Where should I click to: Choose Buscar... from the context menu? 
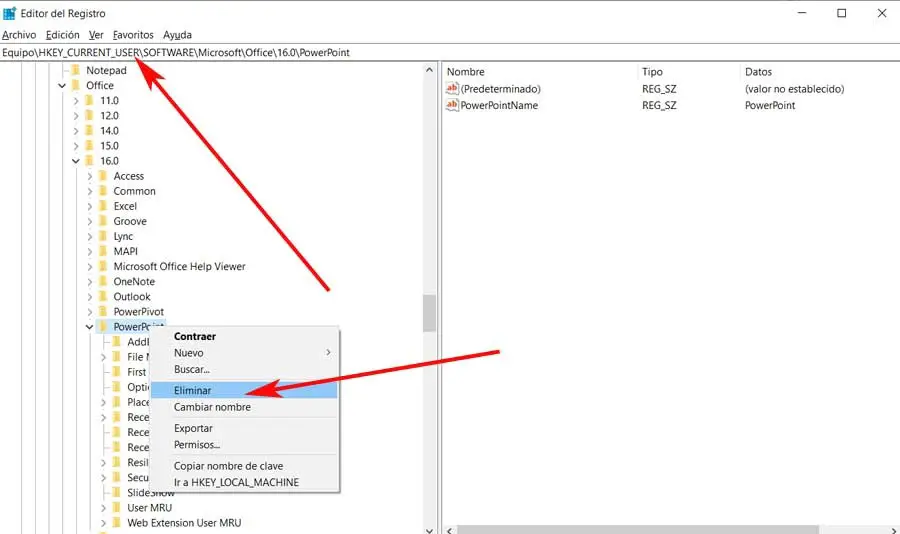pos(244,369)
